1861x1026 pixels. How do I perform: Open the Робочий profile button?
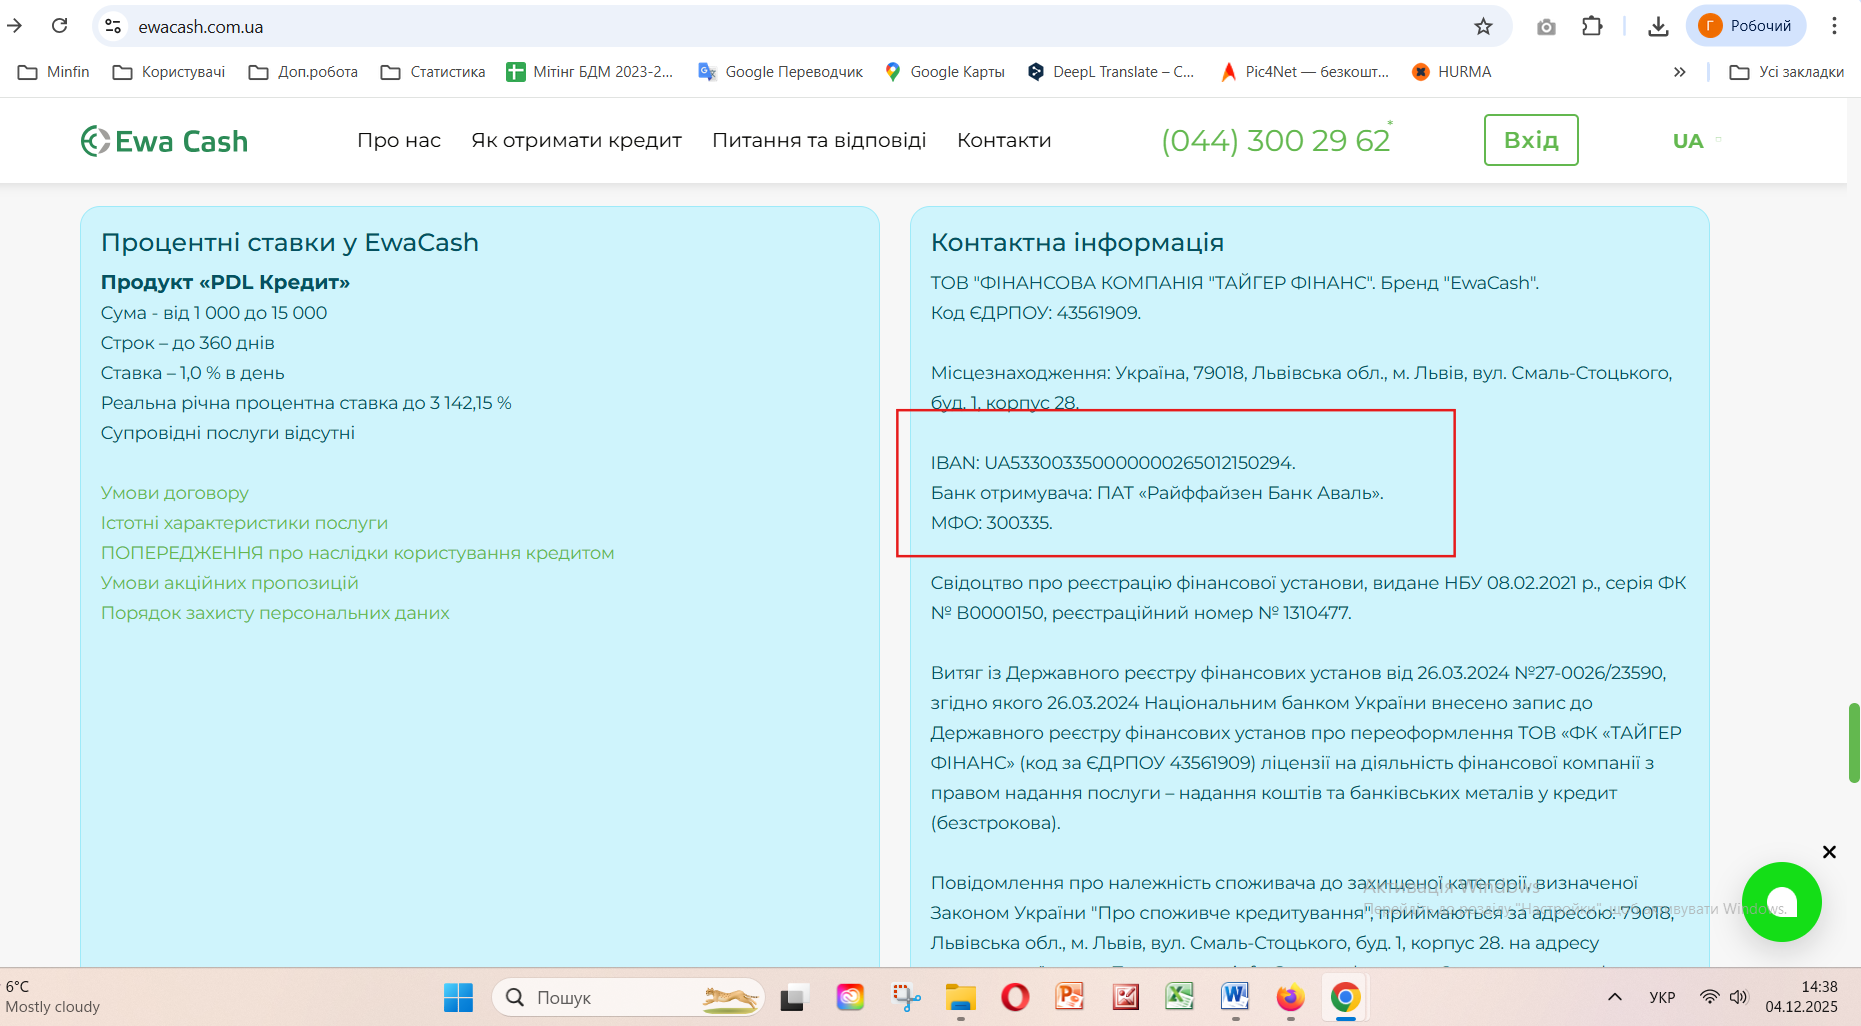click(x=1746, y=26)
